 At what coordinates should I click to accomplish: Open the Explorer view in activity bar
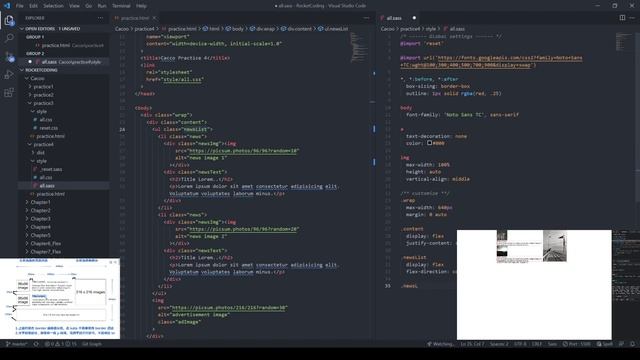9,20
